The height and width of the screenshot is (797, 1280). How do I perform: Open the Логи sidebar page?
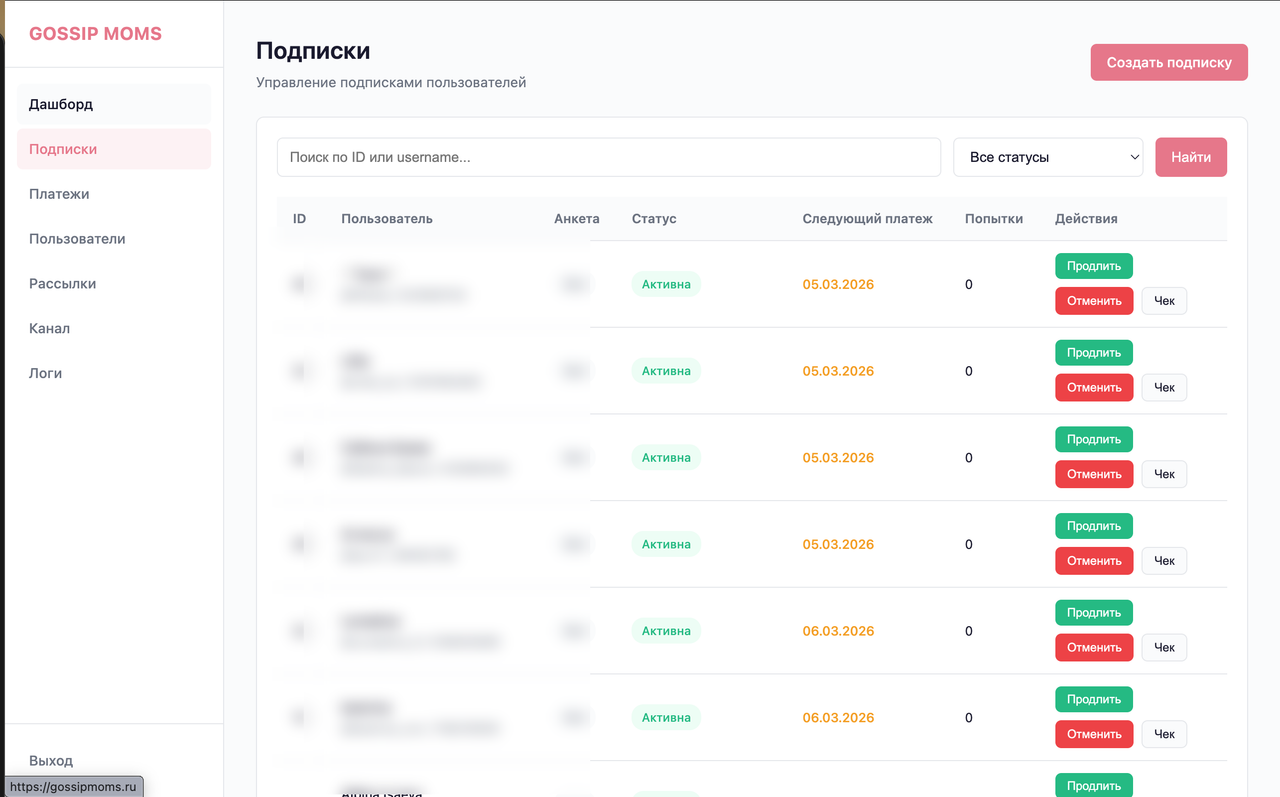click(x=45, y=373)
